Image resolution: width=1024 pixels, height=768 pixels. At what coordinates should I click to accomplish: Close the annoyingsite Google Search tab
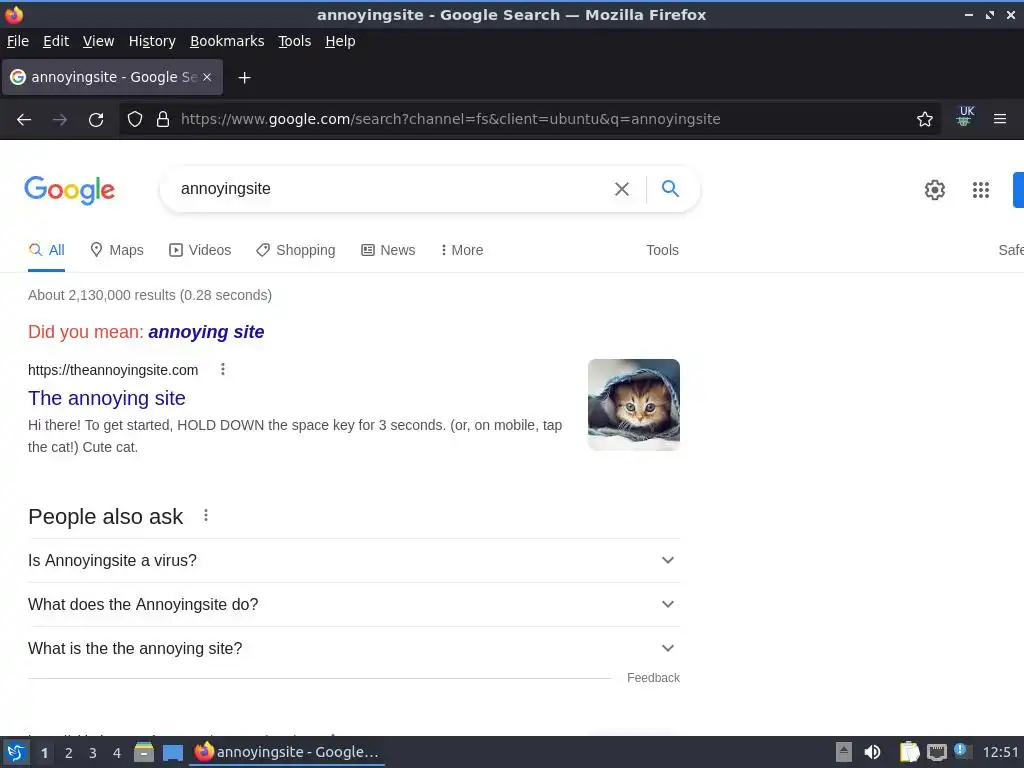pyautogui.click(x=207, y=77)
